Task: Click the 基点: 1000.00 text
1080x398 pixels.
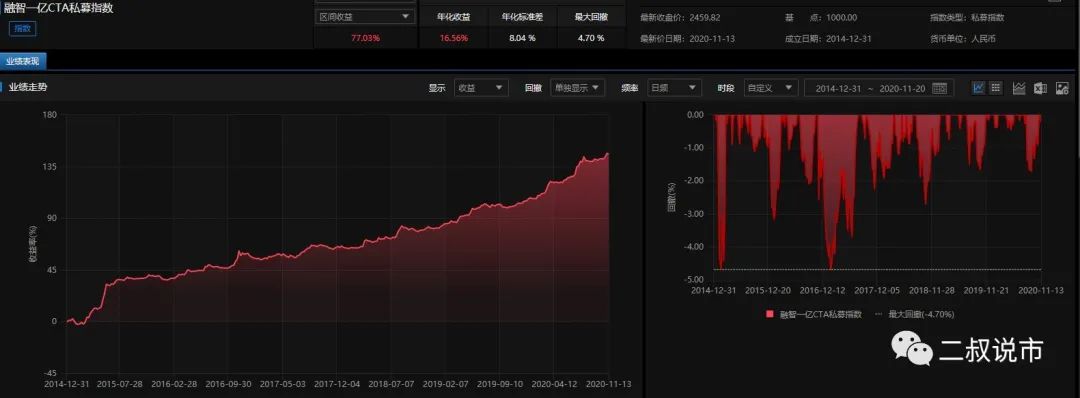Action: pyautogui.click(x=820, y=17)
